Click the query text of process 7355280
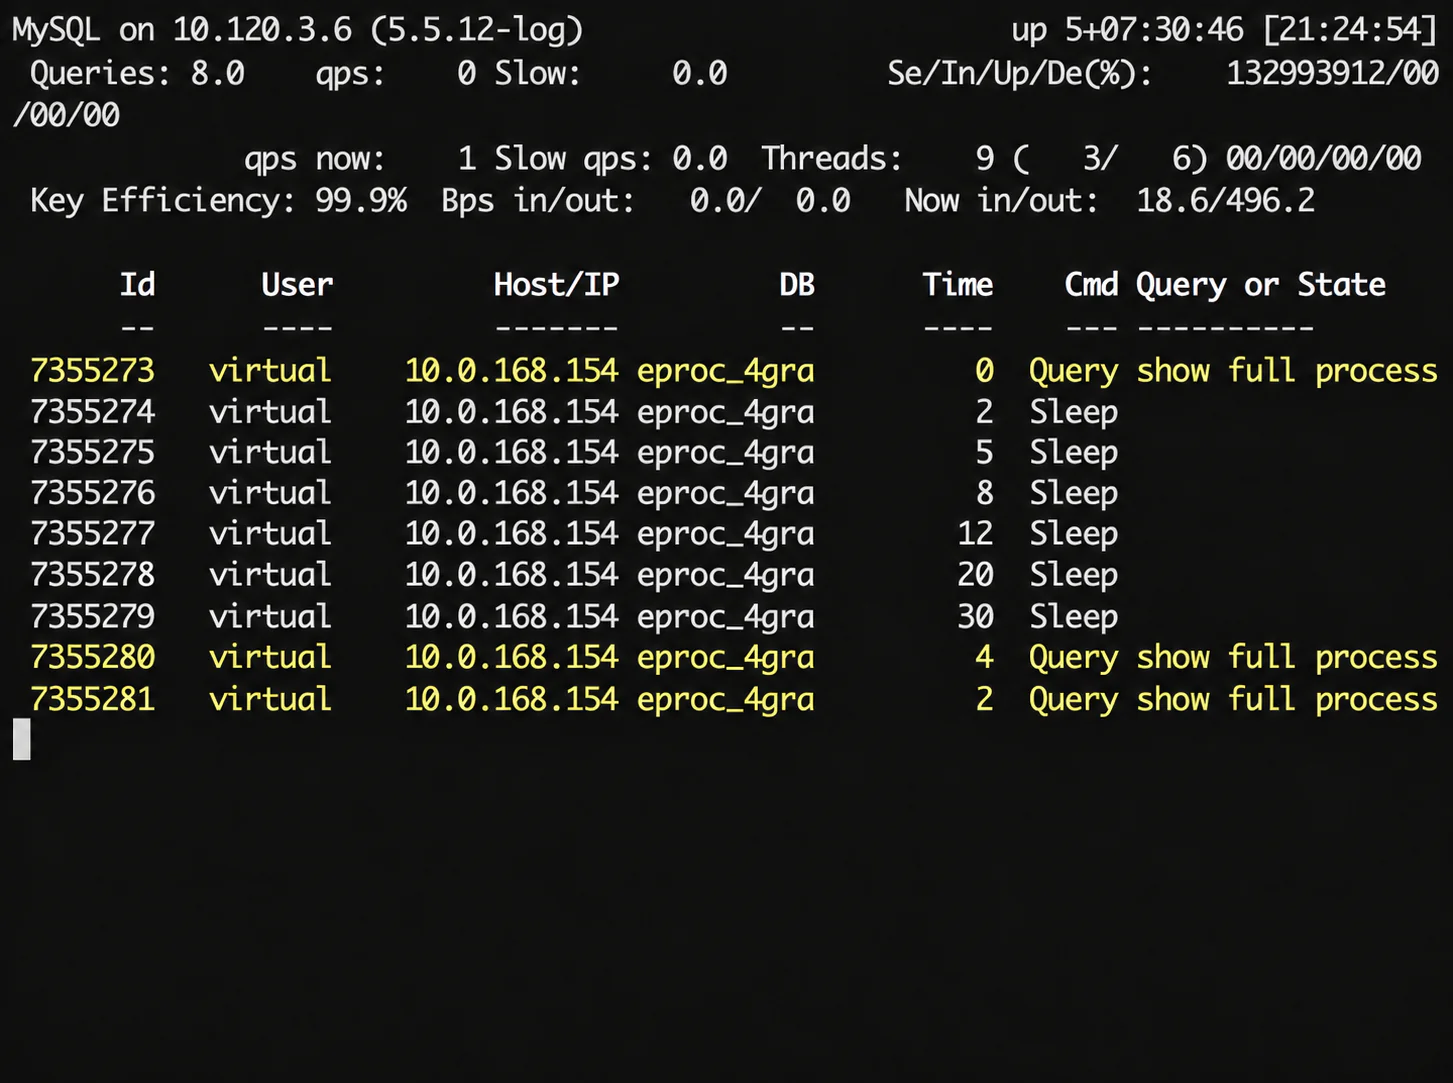This screenshot has width=1453, height=1083. (x=1287, y=658)
